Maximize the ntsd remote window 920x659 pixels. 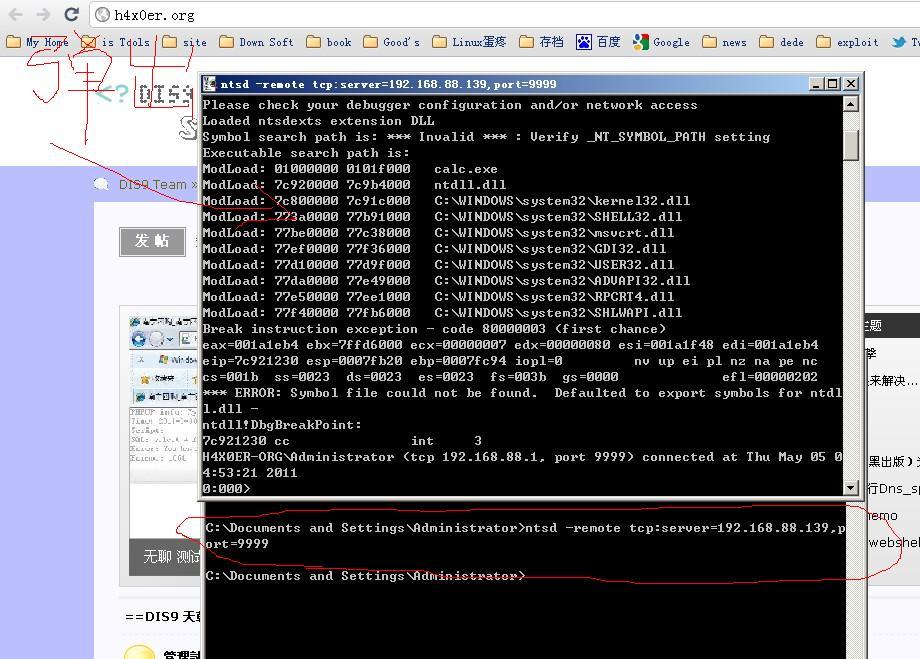pos(833,84)
